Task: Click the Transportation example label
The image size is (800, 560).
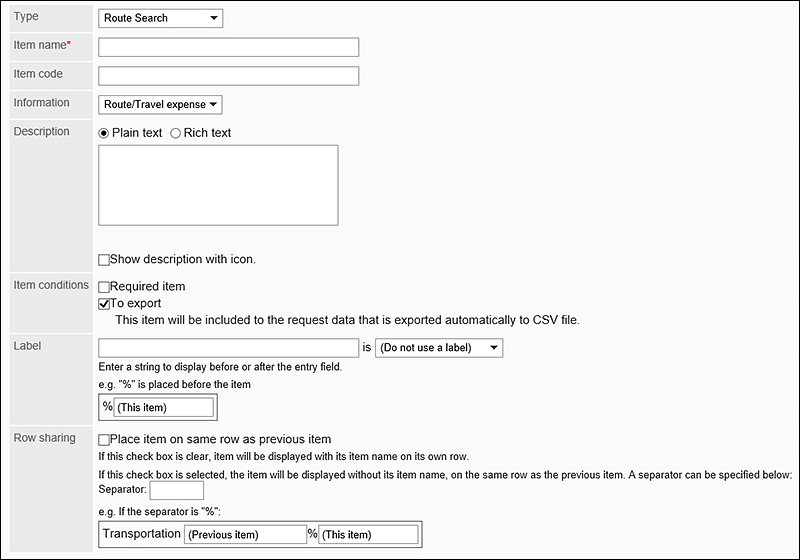Action: pos(141,533)
